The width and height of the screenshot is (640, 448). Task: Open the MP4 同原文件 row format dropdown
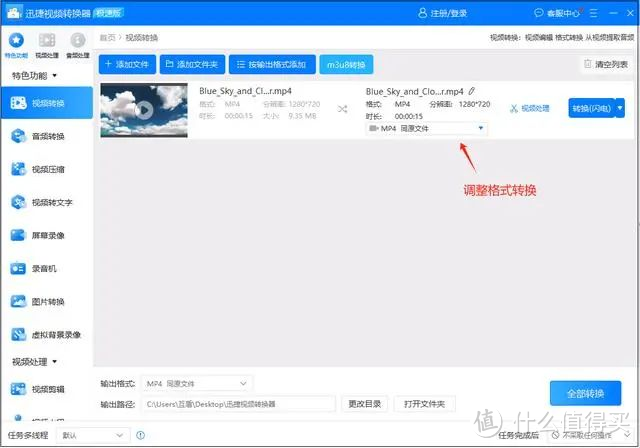[426, 129]
